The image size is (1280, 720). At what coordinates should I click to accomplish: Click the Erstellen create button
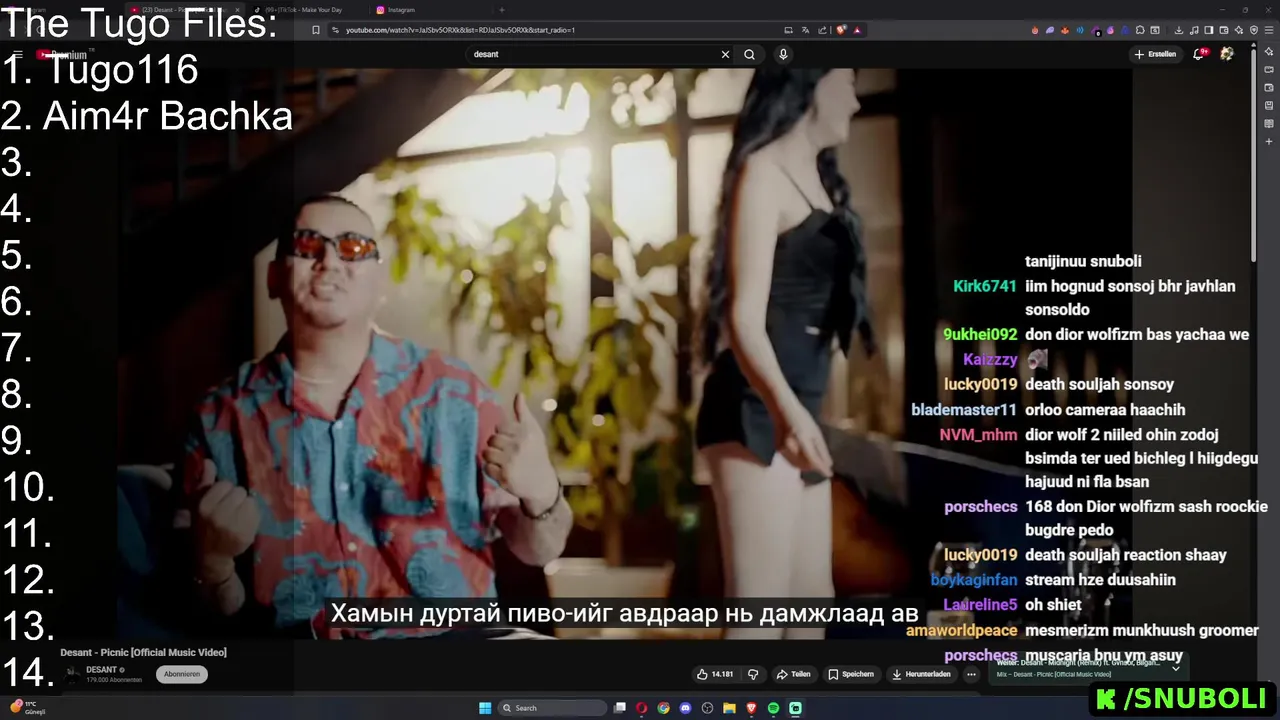(x=1155, y=54)
